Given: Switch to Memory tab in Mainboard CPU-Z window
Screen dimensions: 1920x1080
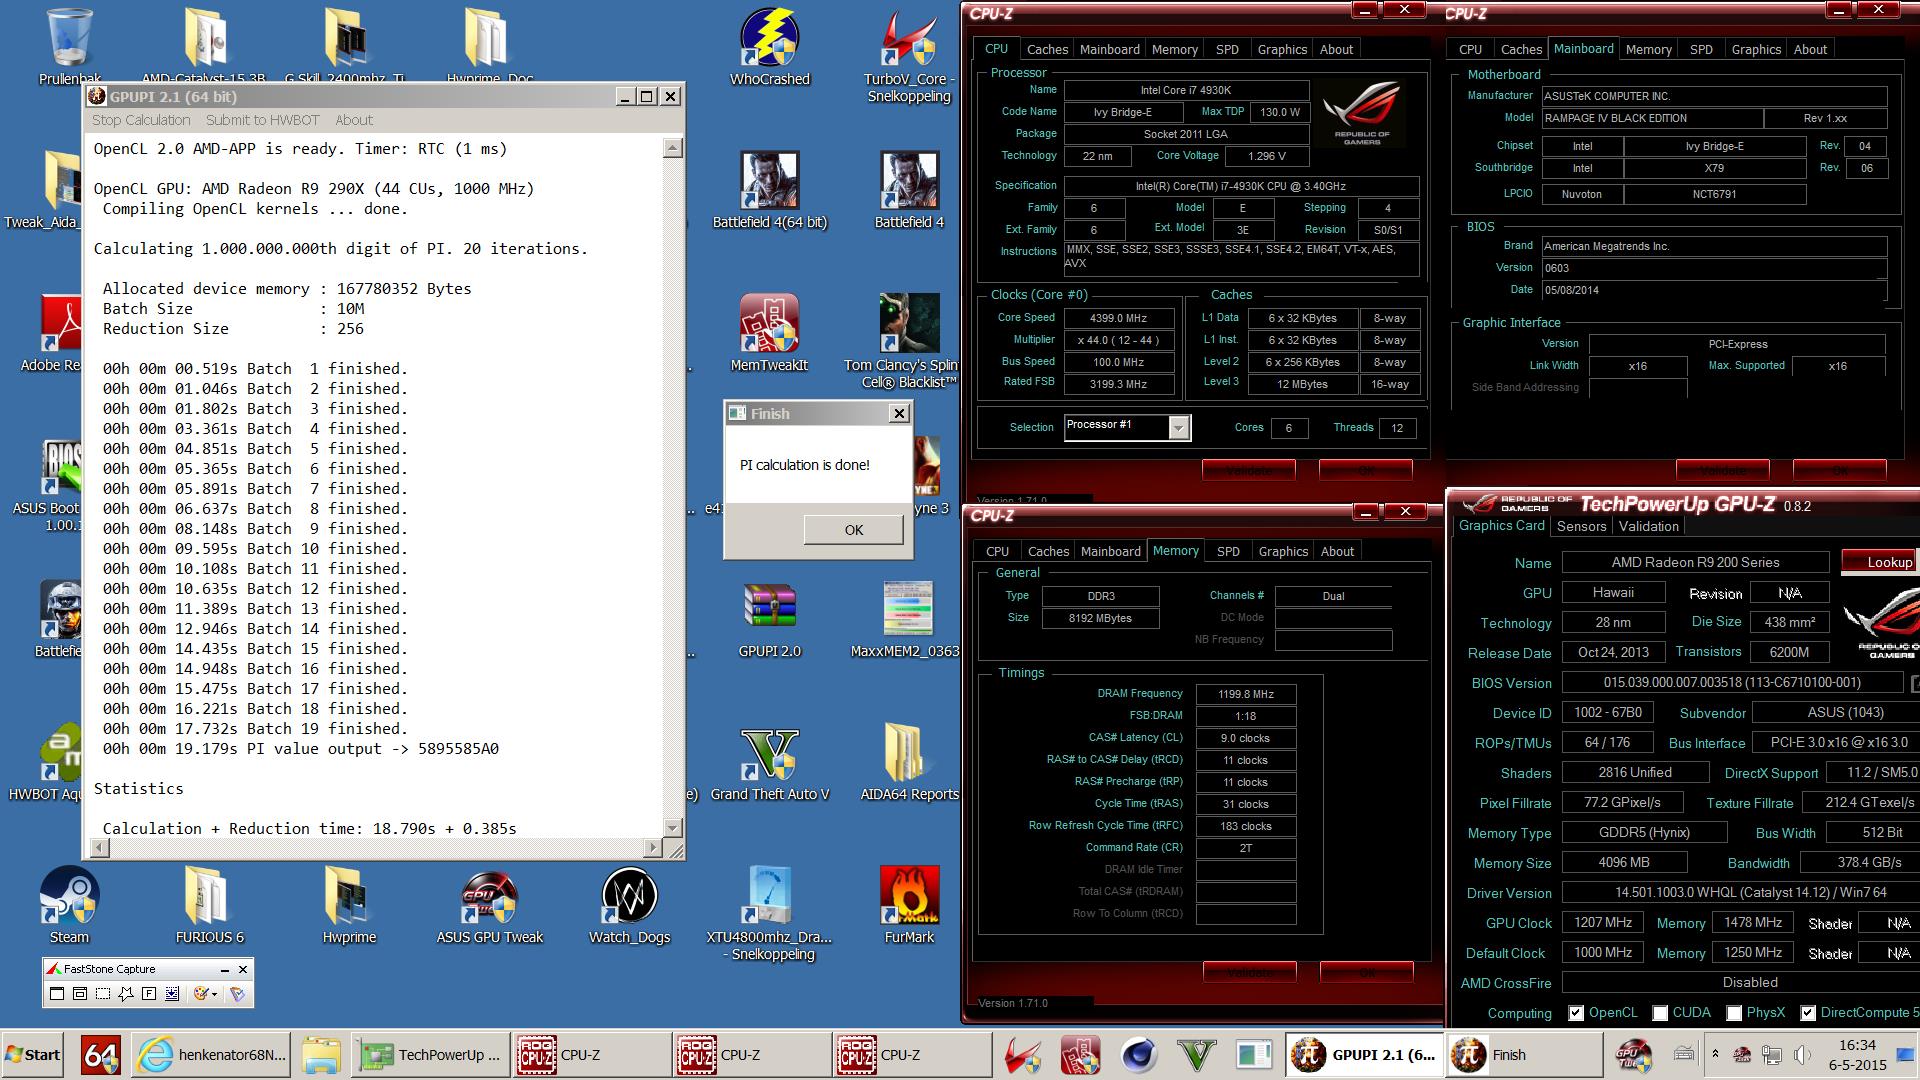Looking at the screenshot, I should [x=1648, y=49].
